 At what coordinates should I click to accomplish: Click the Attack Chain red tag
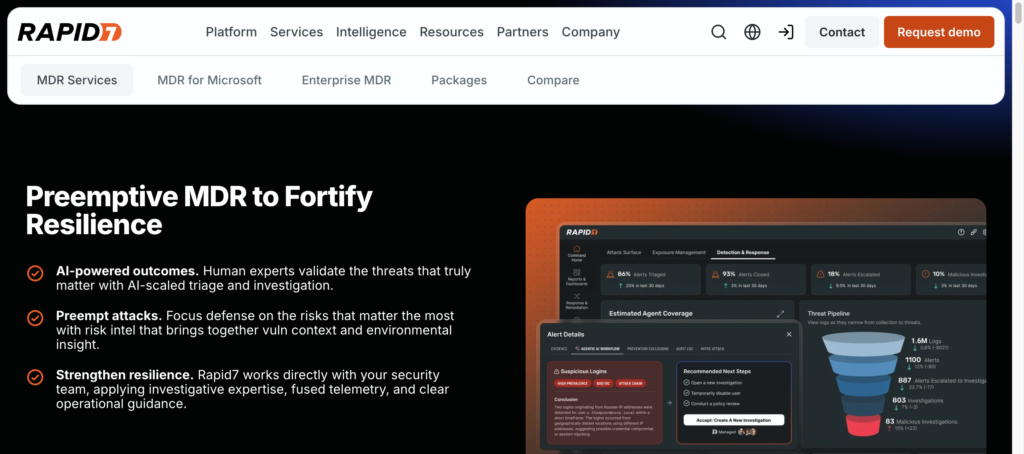629,383
